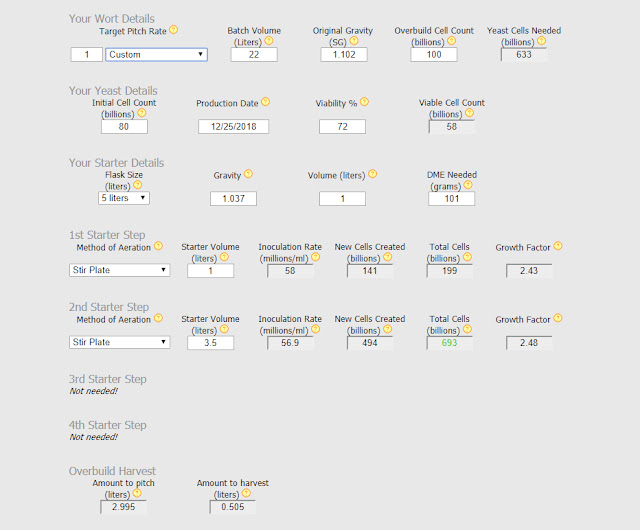Select the Production Date field 12/25/2018
640x530 pixels.
click(x=233, y=127)
